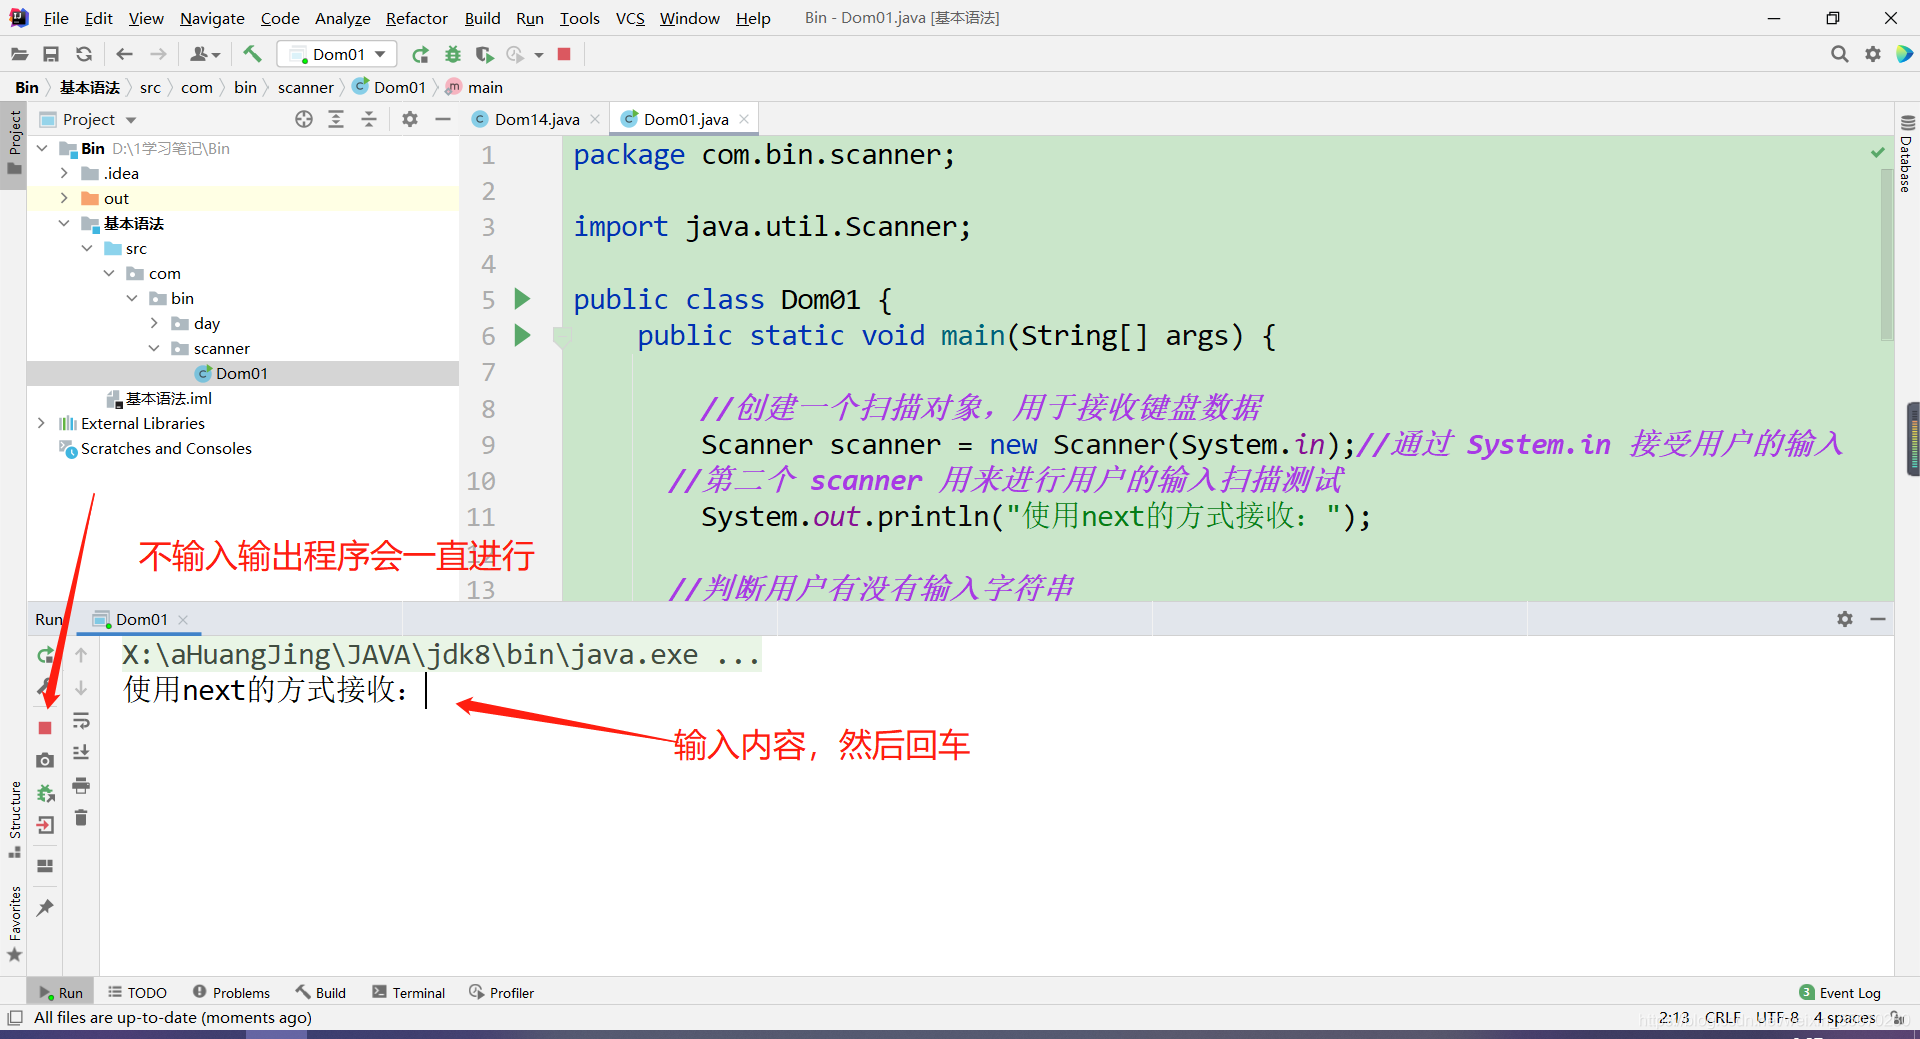Open the TODO tool window
The height and width of the screenshot is (1039, 1920).
(x=137, y=992)
